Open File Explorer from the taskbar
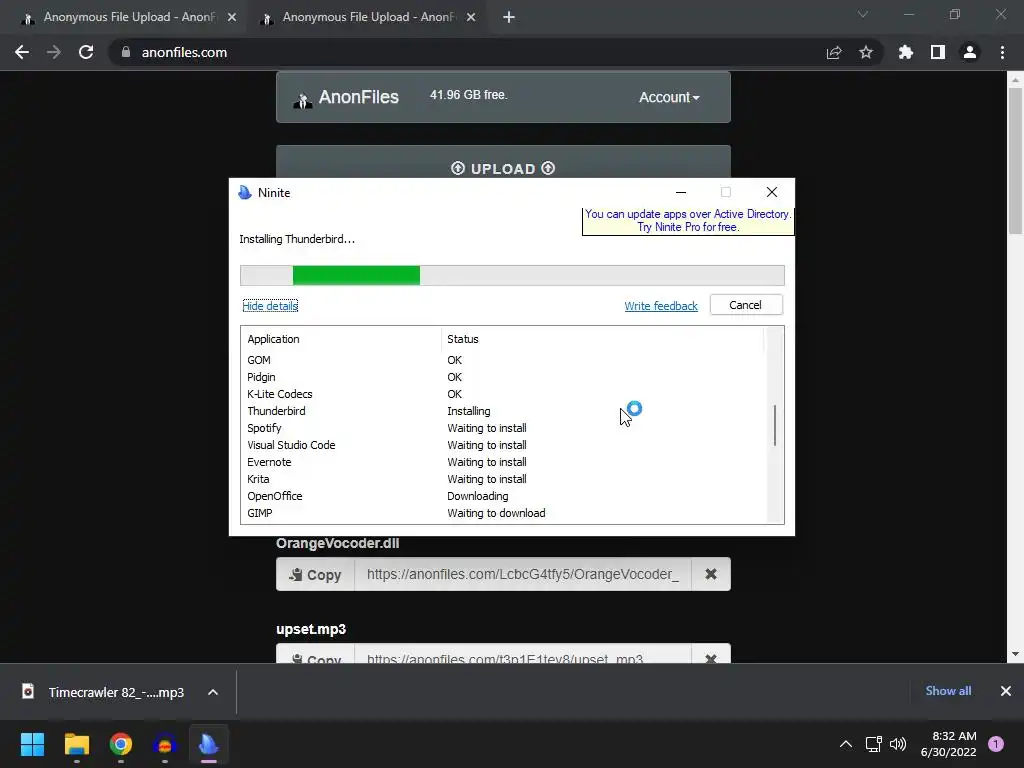This screenshot has height=768, width=1024. point(76,744)
